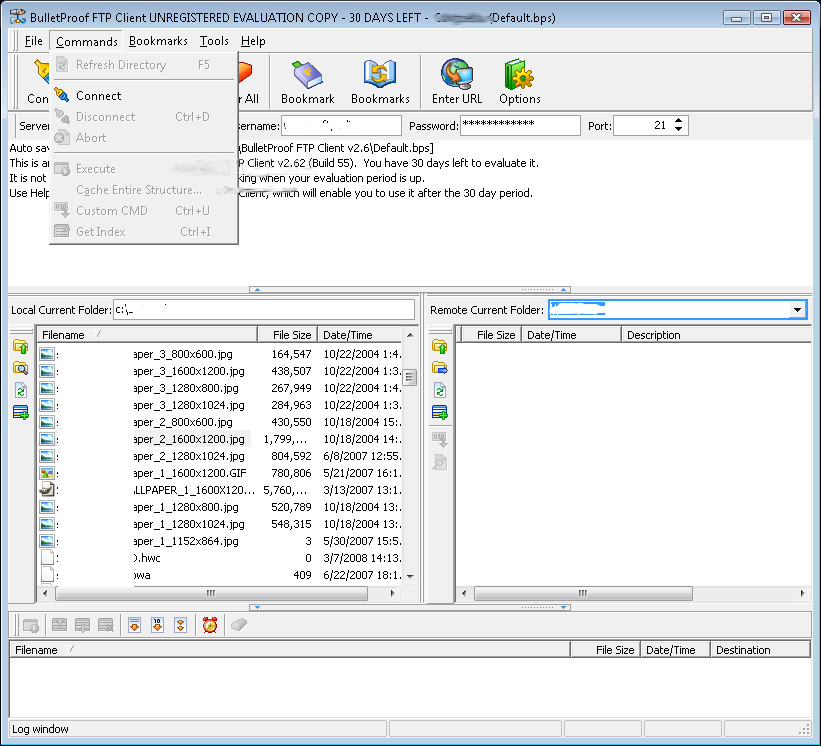This screenshot has height=746, width=821.
Task: Select Custom CMD in the Commands menu
Action: point(143,210)
